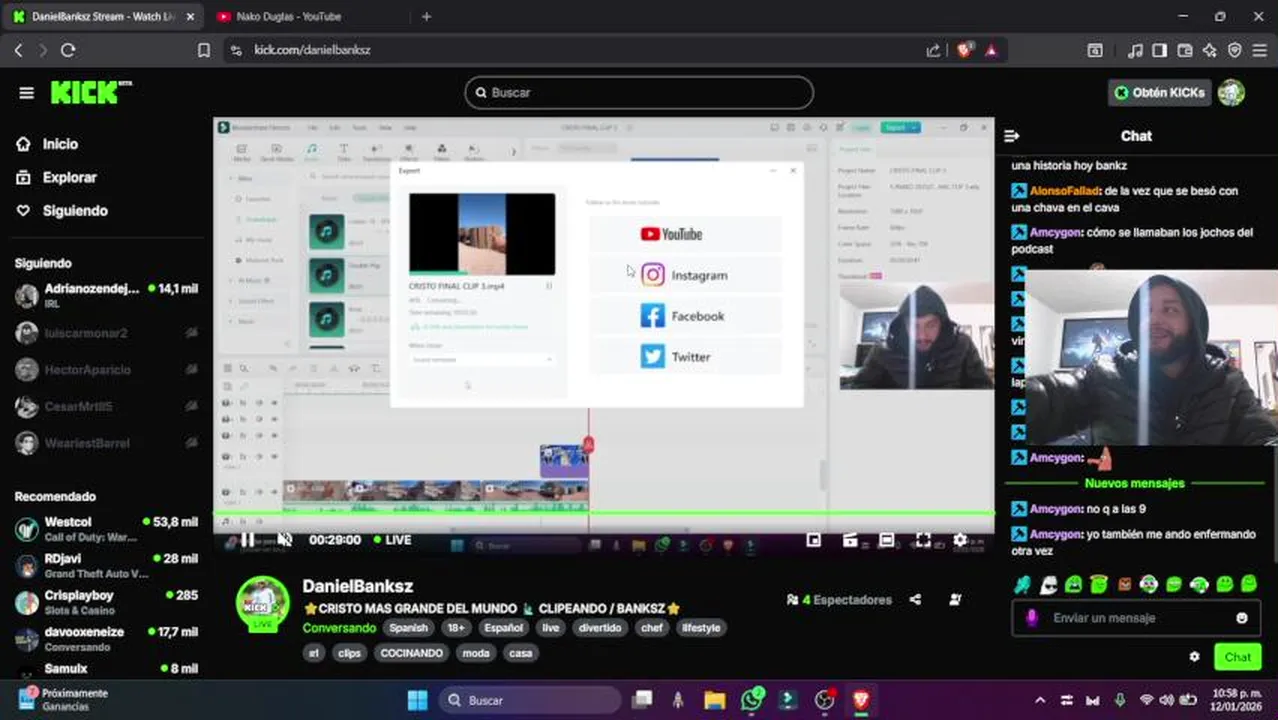Select the 18+ tag
The width and height of the screenshot is (1278, 720).
pos(456,628)
